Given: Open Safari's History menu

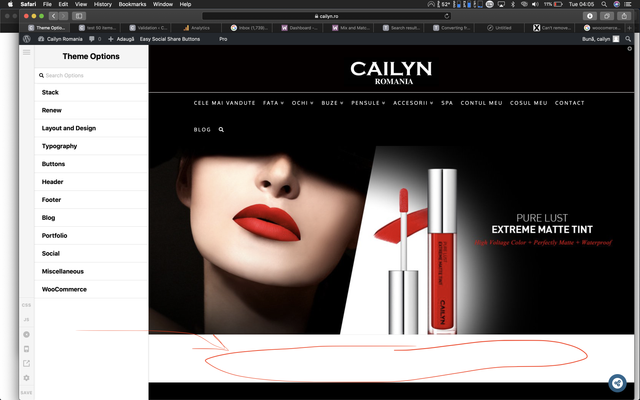Looking at the screenshot, I should [102, 4].
